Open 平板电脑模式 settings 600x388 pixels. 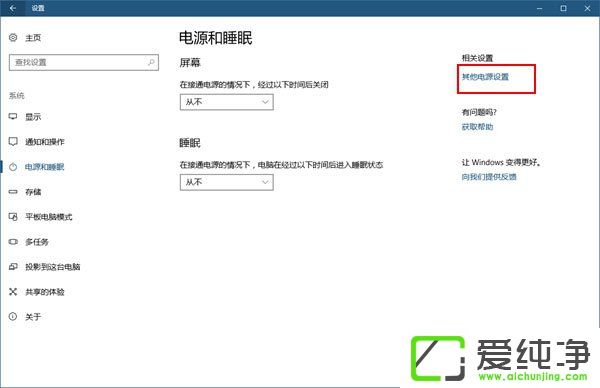pyautogui.click(x=49, y=217)
